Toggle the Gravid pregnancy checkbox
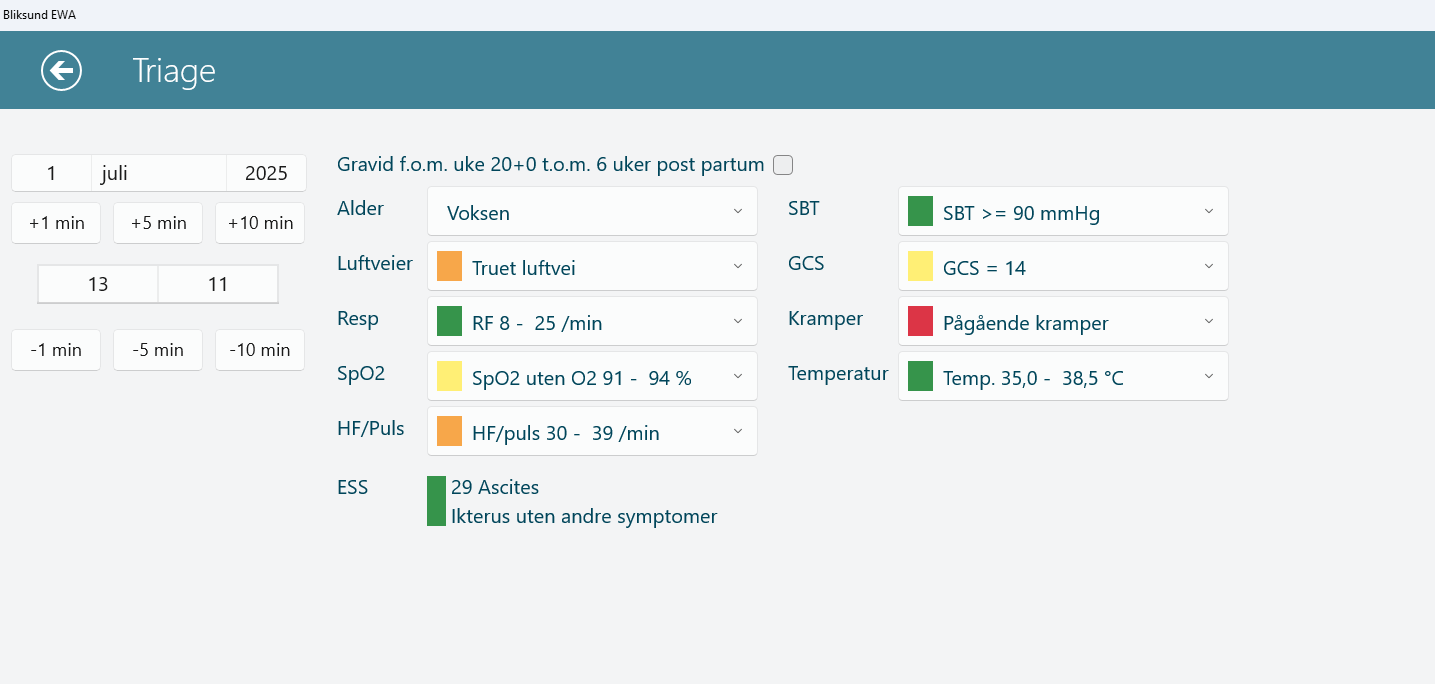The height and width of the screenshot is (684, 1435). tap(783, 165)
